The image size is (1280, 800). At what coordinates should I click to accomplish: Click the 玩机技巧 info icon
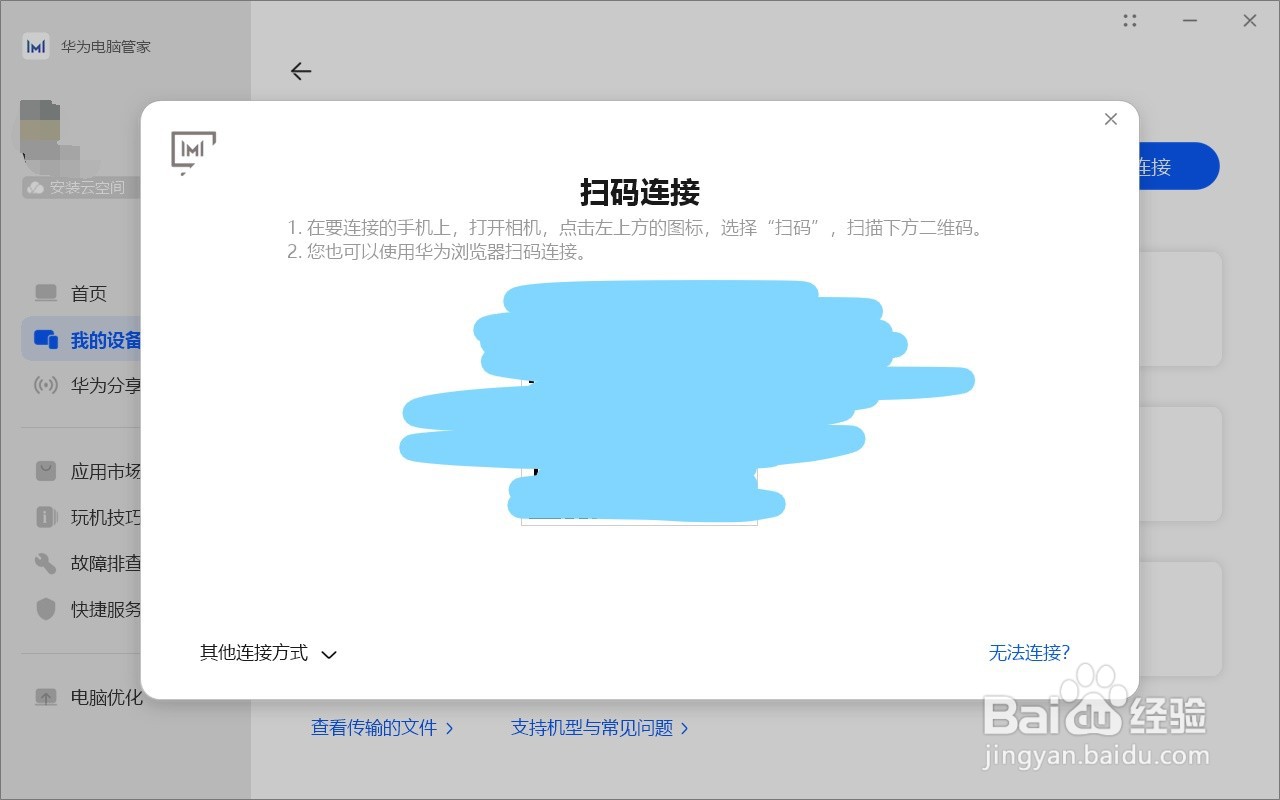tap(46, 517)
